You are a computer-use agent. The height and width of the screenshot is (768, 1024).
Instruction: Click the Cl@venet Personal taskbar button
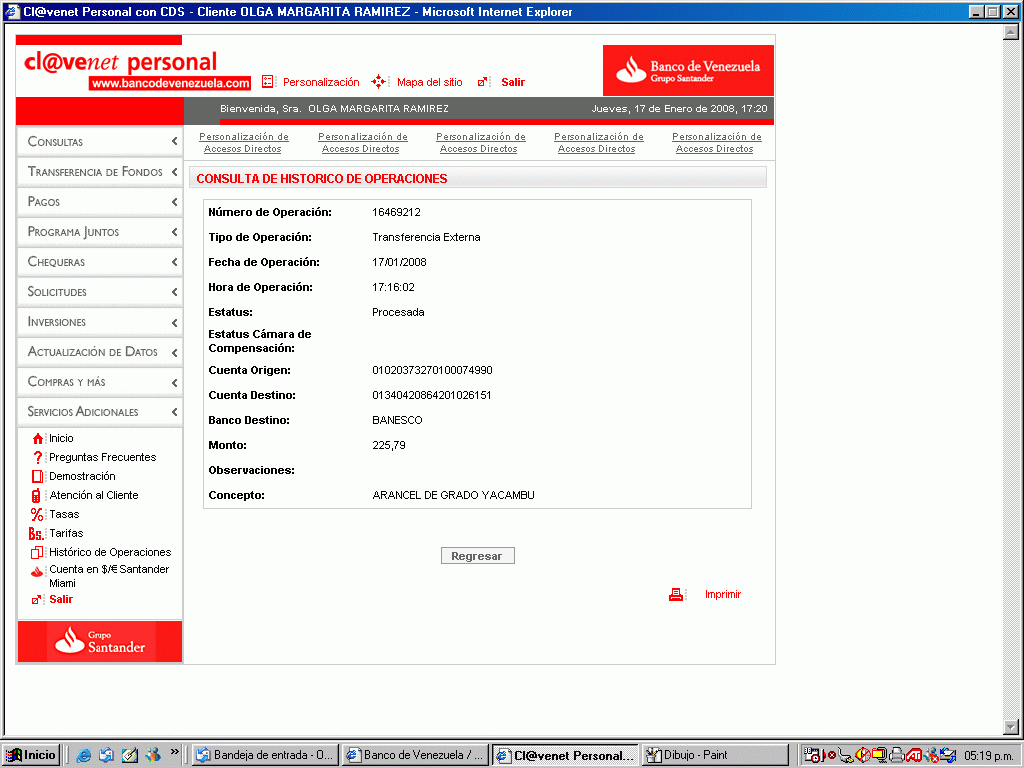pos(565,755)
